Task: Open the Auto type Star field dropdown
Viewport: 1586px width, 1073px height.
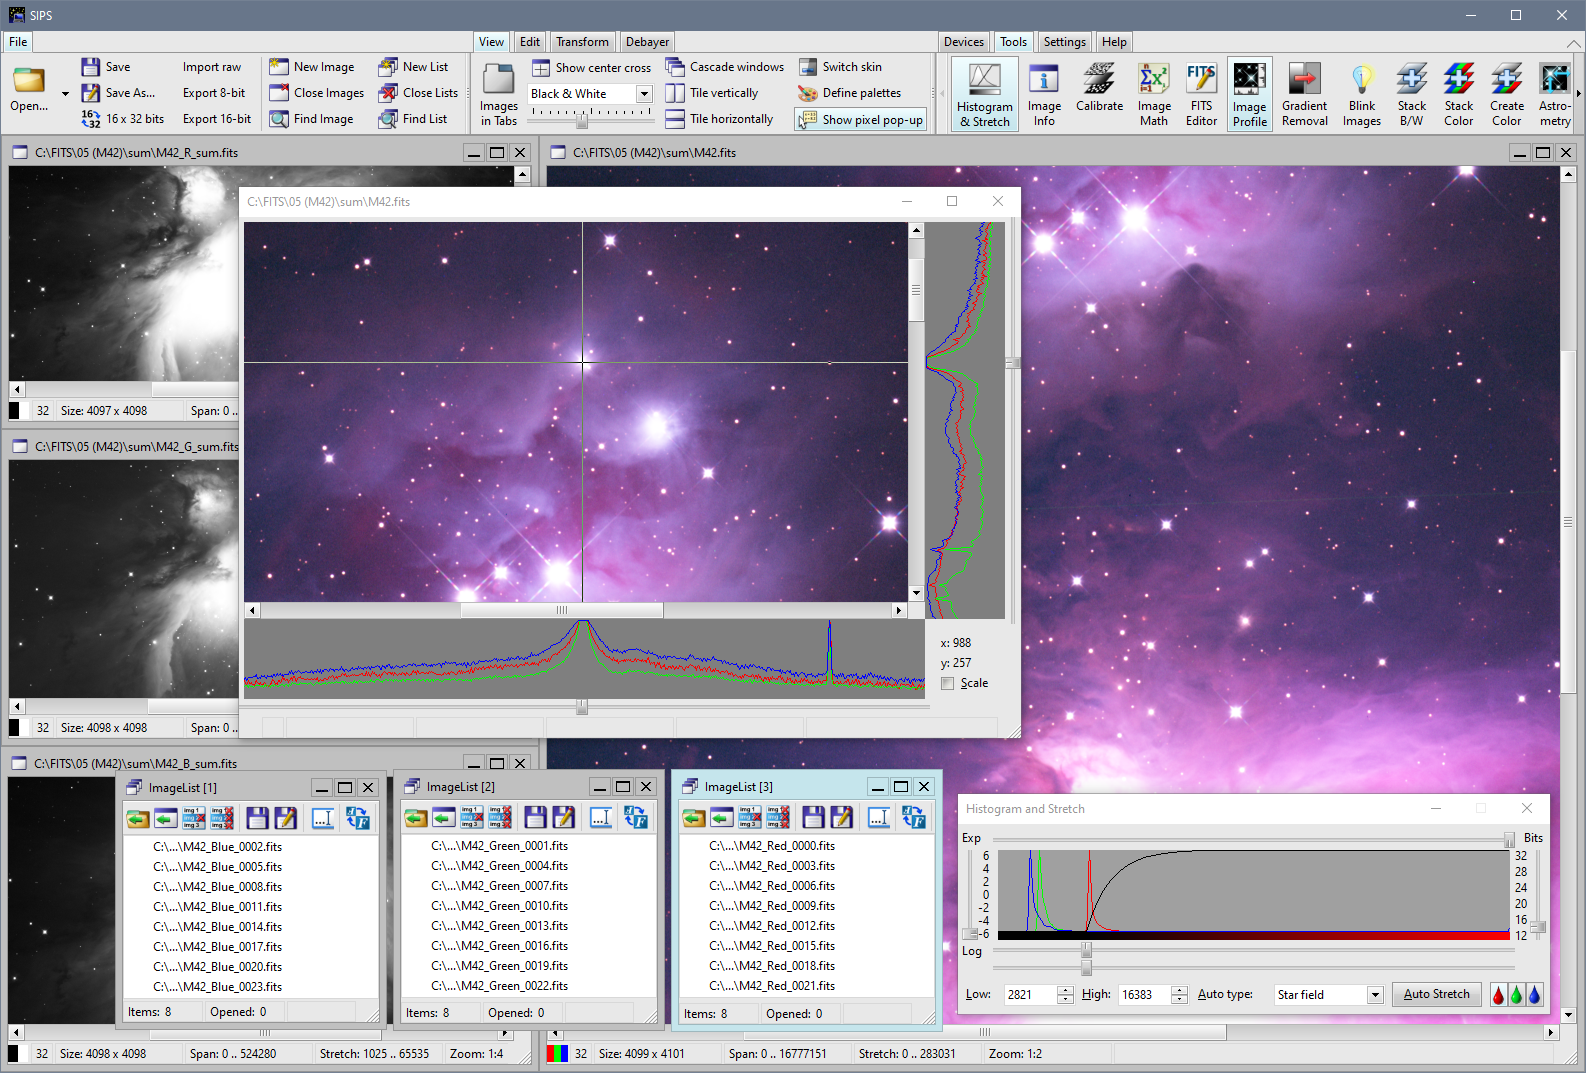Action: pyautogui.click(x=1375, y=995)
